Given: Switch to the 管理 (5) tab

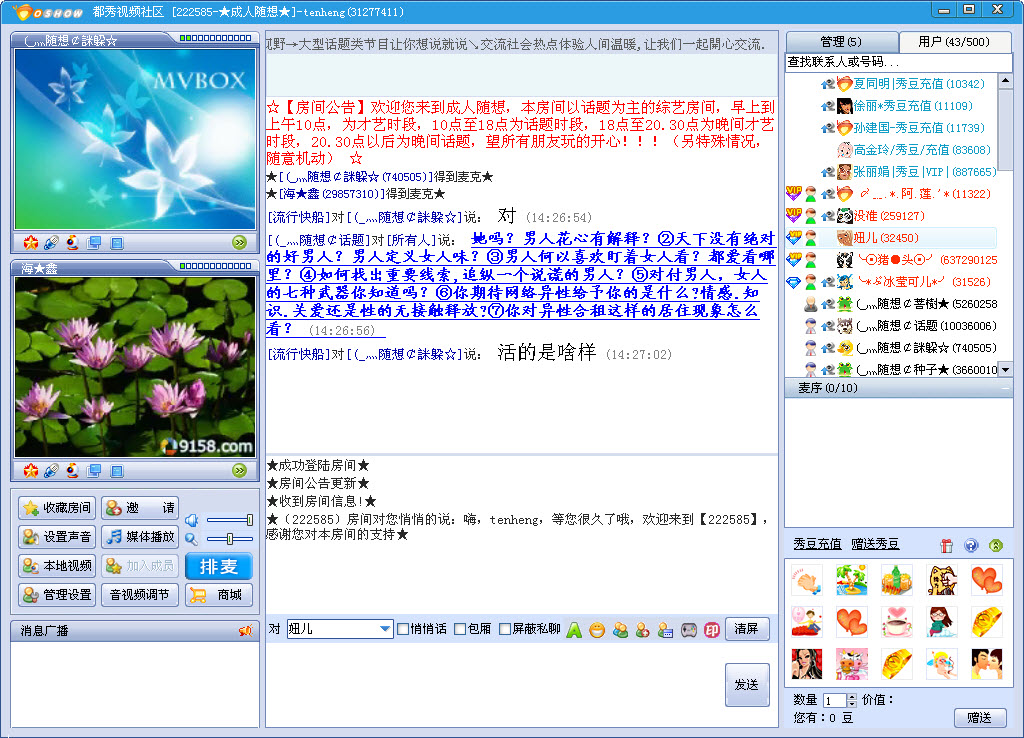Looking at the screenshot, I should tap(841, 42).
